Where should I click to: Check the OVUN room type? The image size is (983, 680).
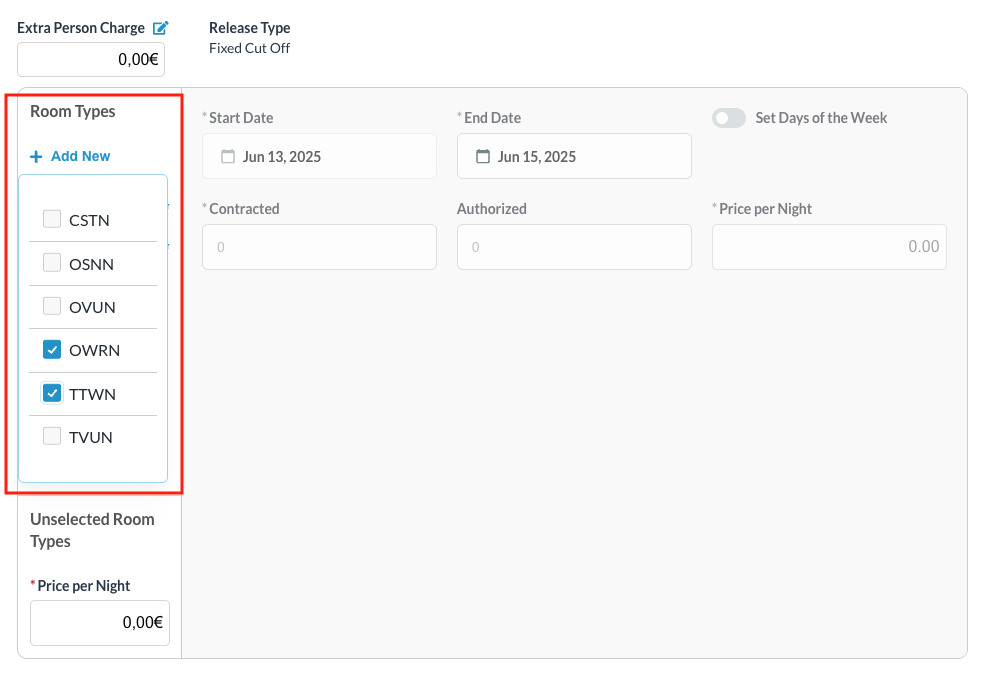(51, 305)
